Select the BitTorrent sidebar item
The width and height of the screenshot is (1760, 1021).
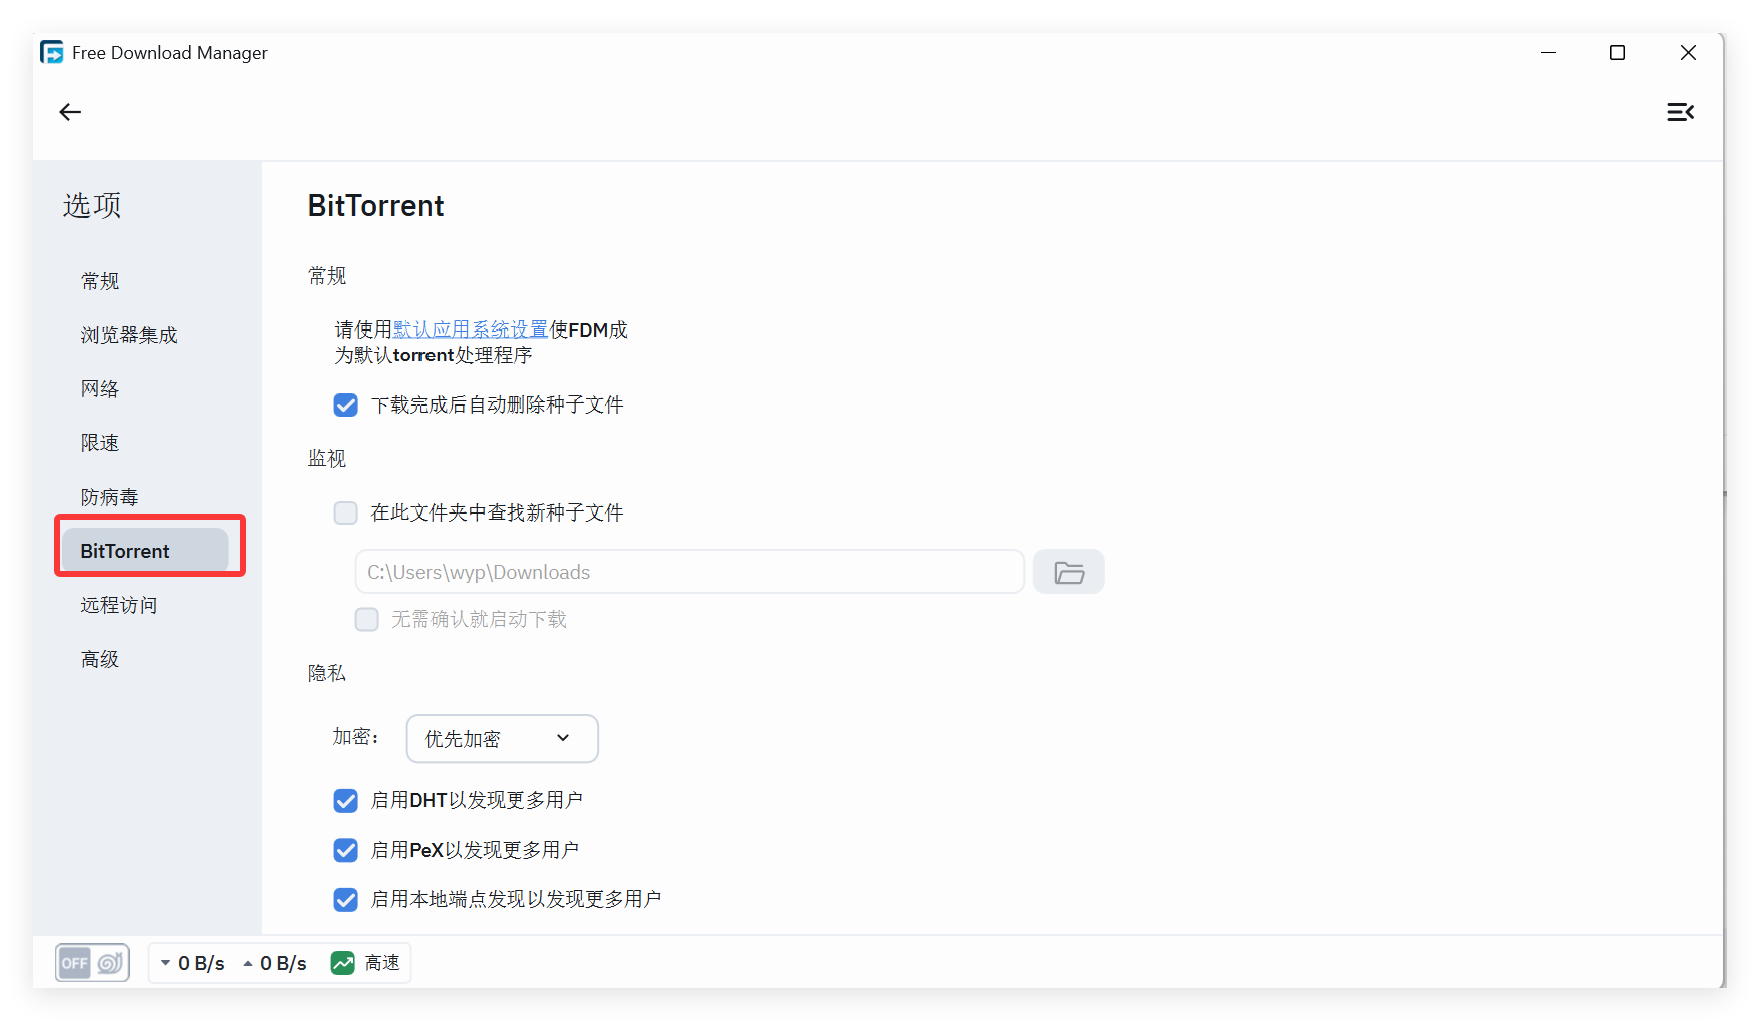pyautogui.click(x=145, y=551)
